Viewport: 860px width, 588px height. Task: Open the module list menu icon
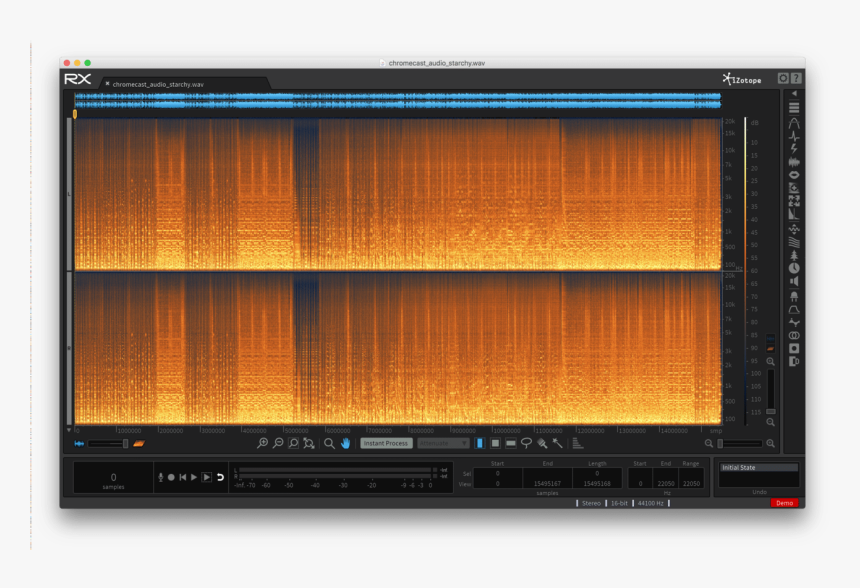[794, 108]
